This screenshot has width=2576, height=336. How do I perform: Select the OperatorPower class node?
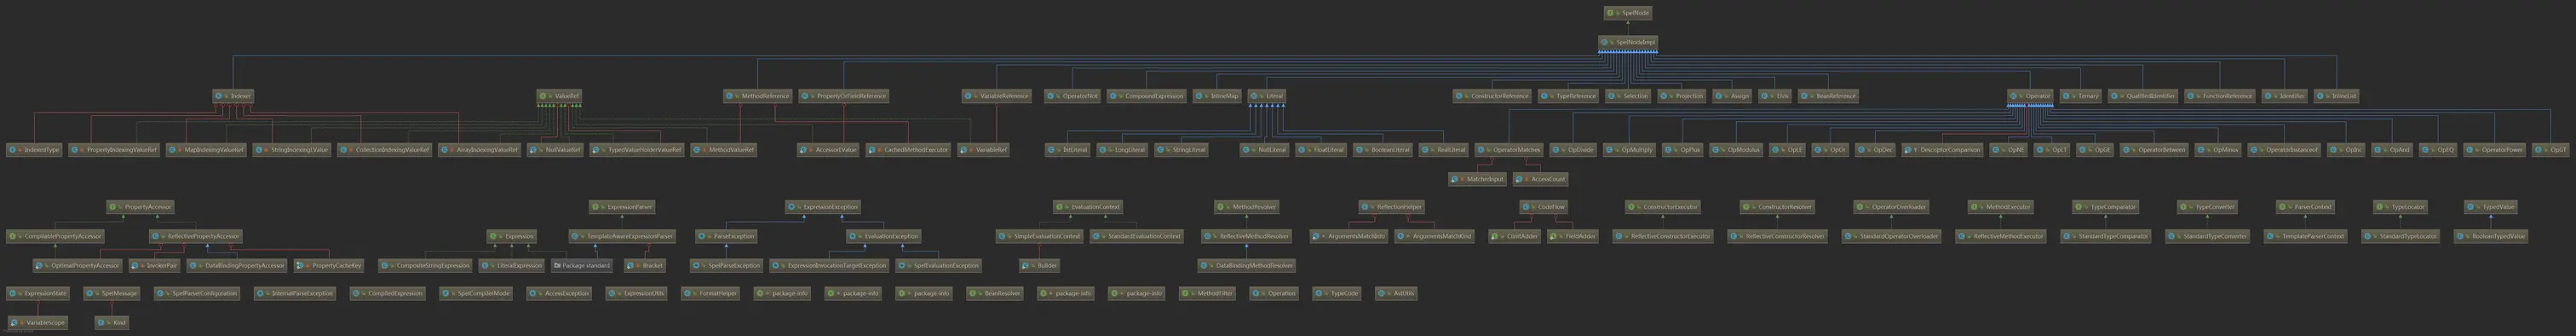coord(2496,150)
